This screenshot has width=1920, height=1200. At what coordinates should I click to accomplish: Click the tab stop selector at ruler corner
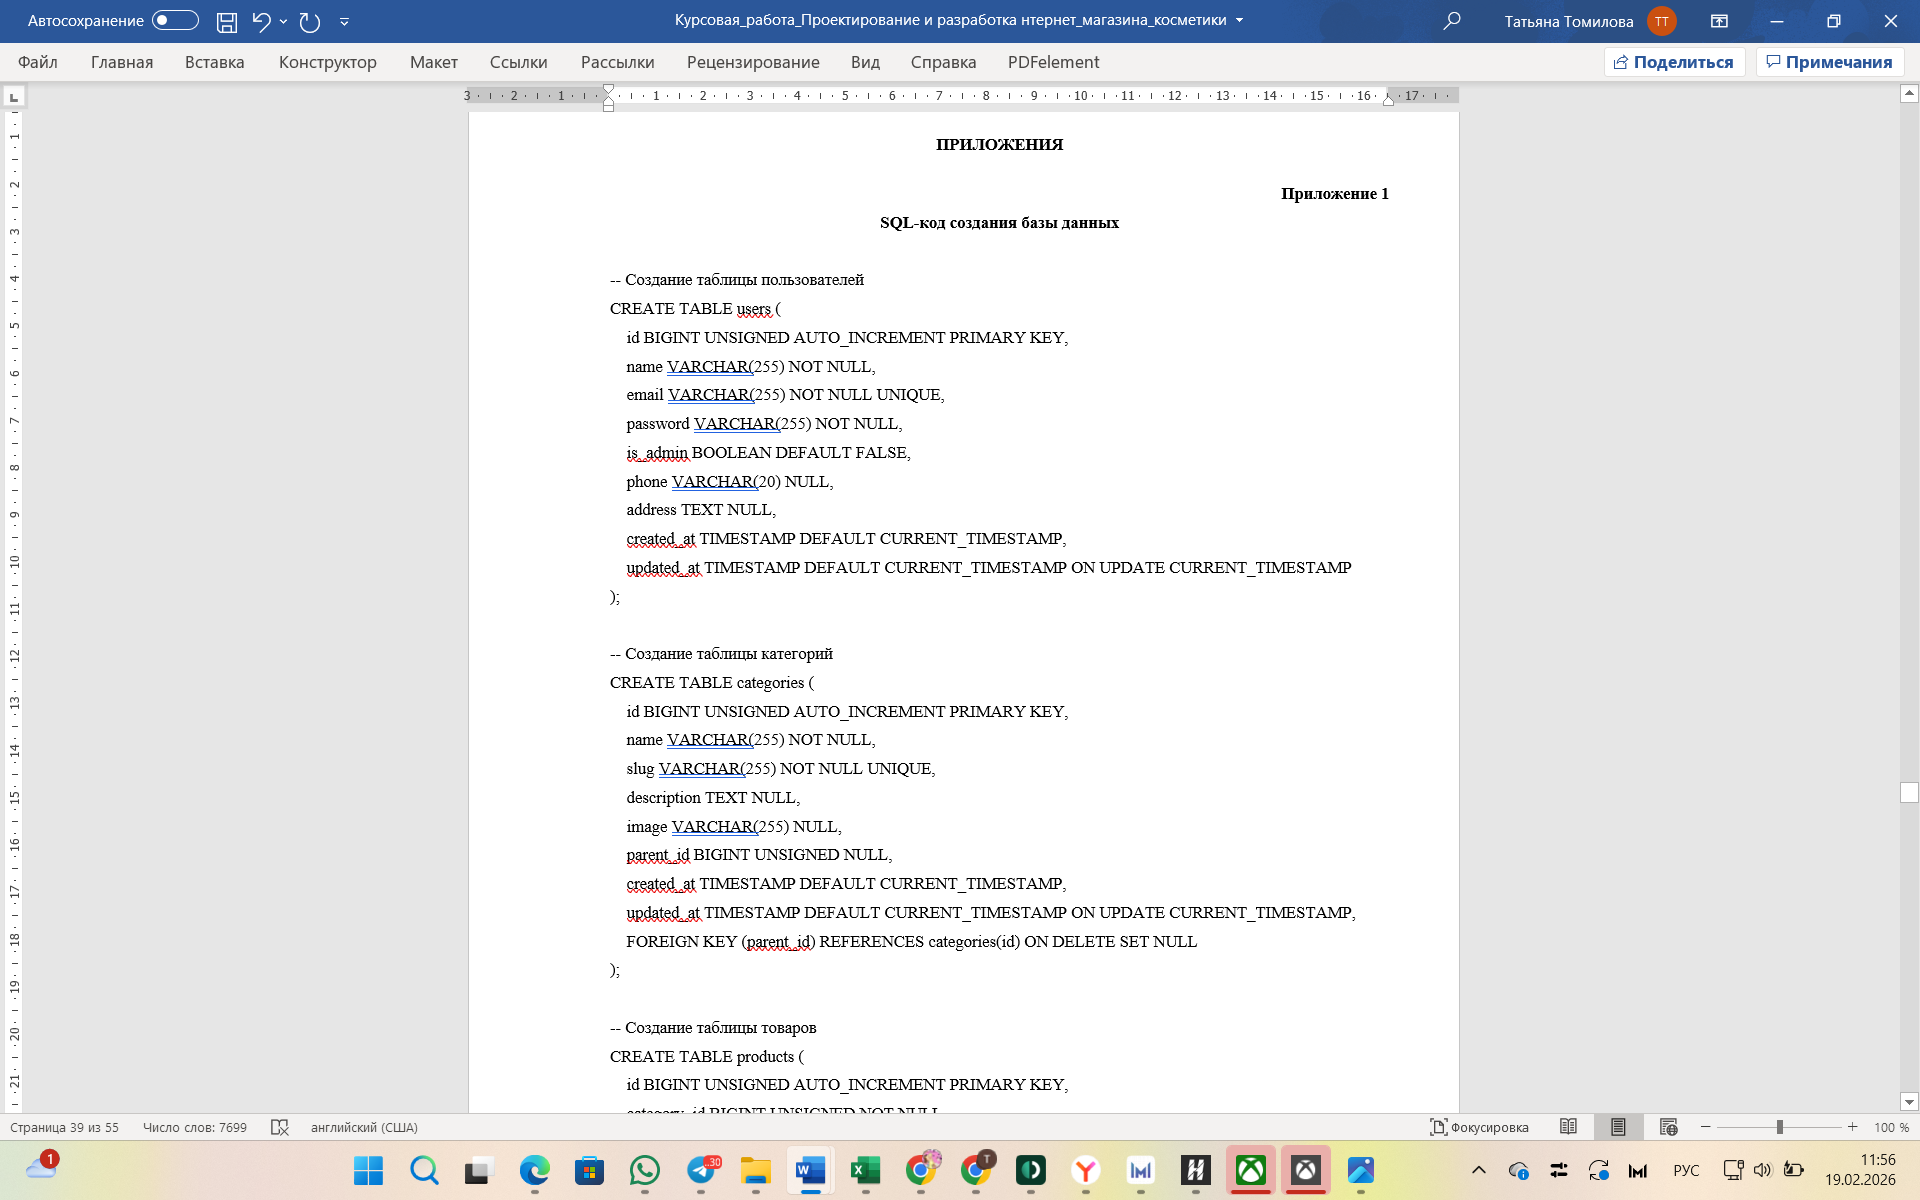click(14, 97)
